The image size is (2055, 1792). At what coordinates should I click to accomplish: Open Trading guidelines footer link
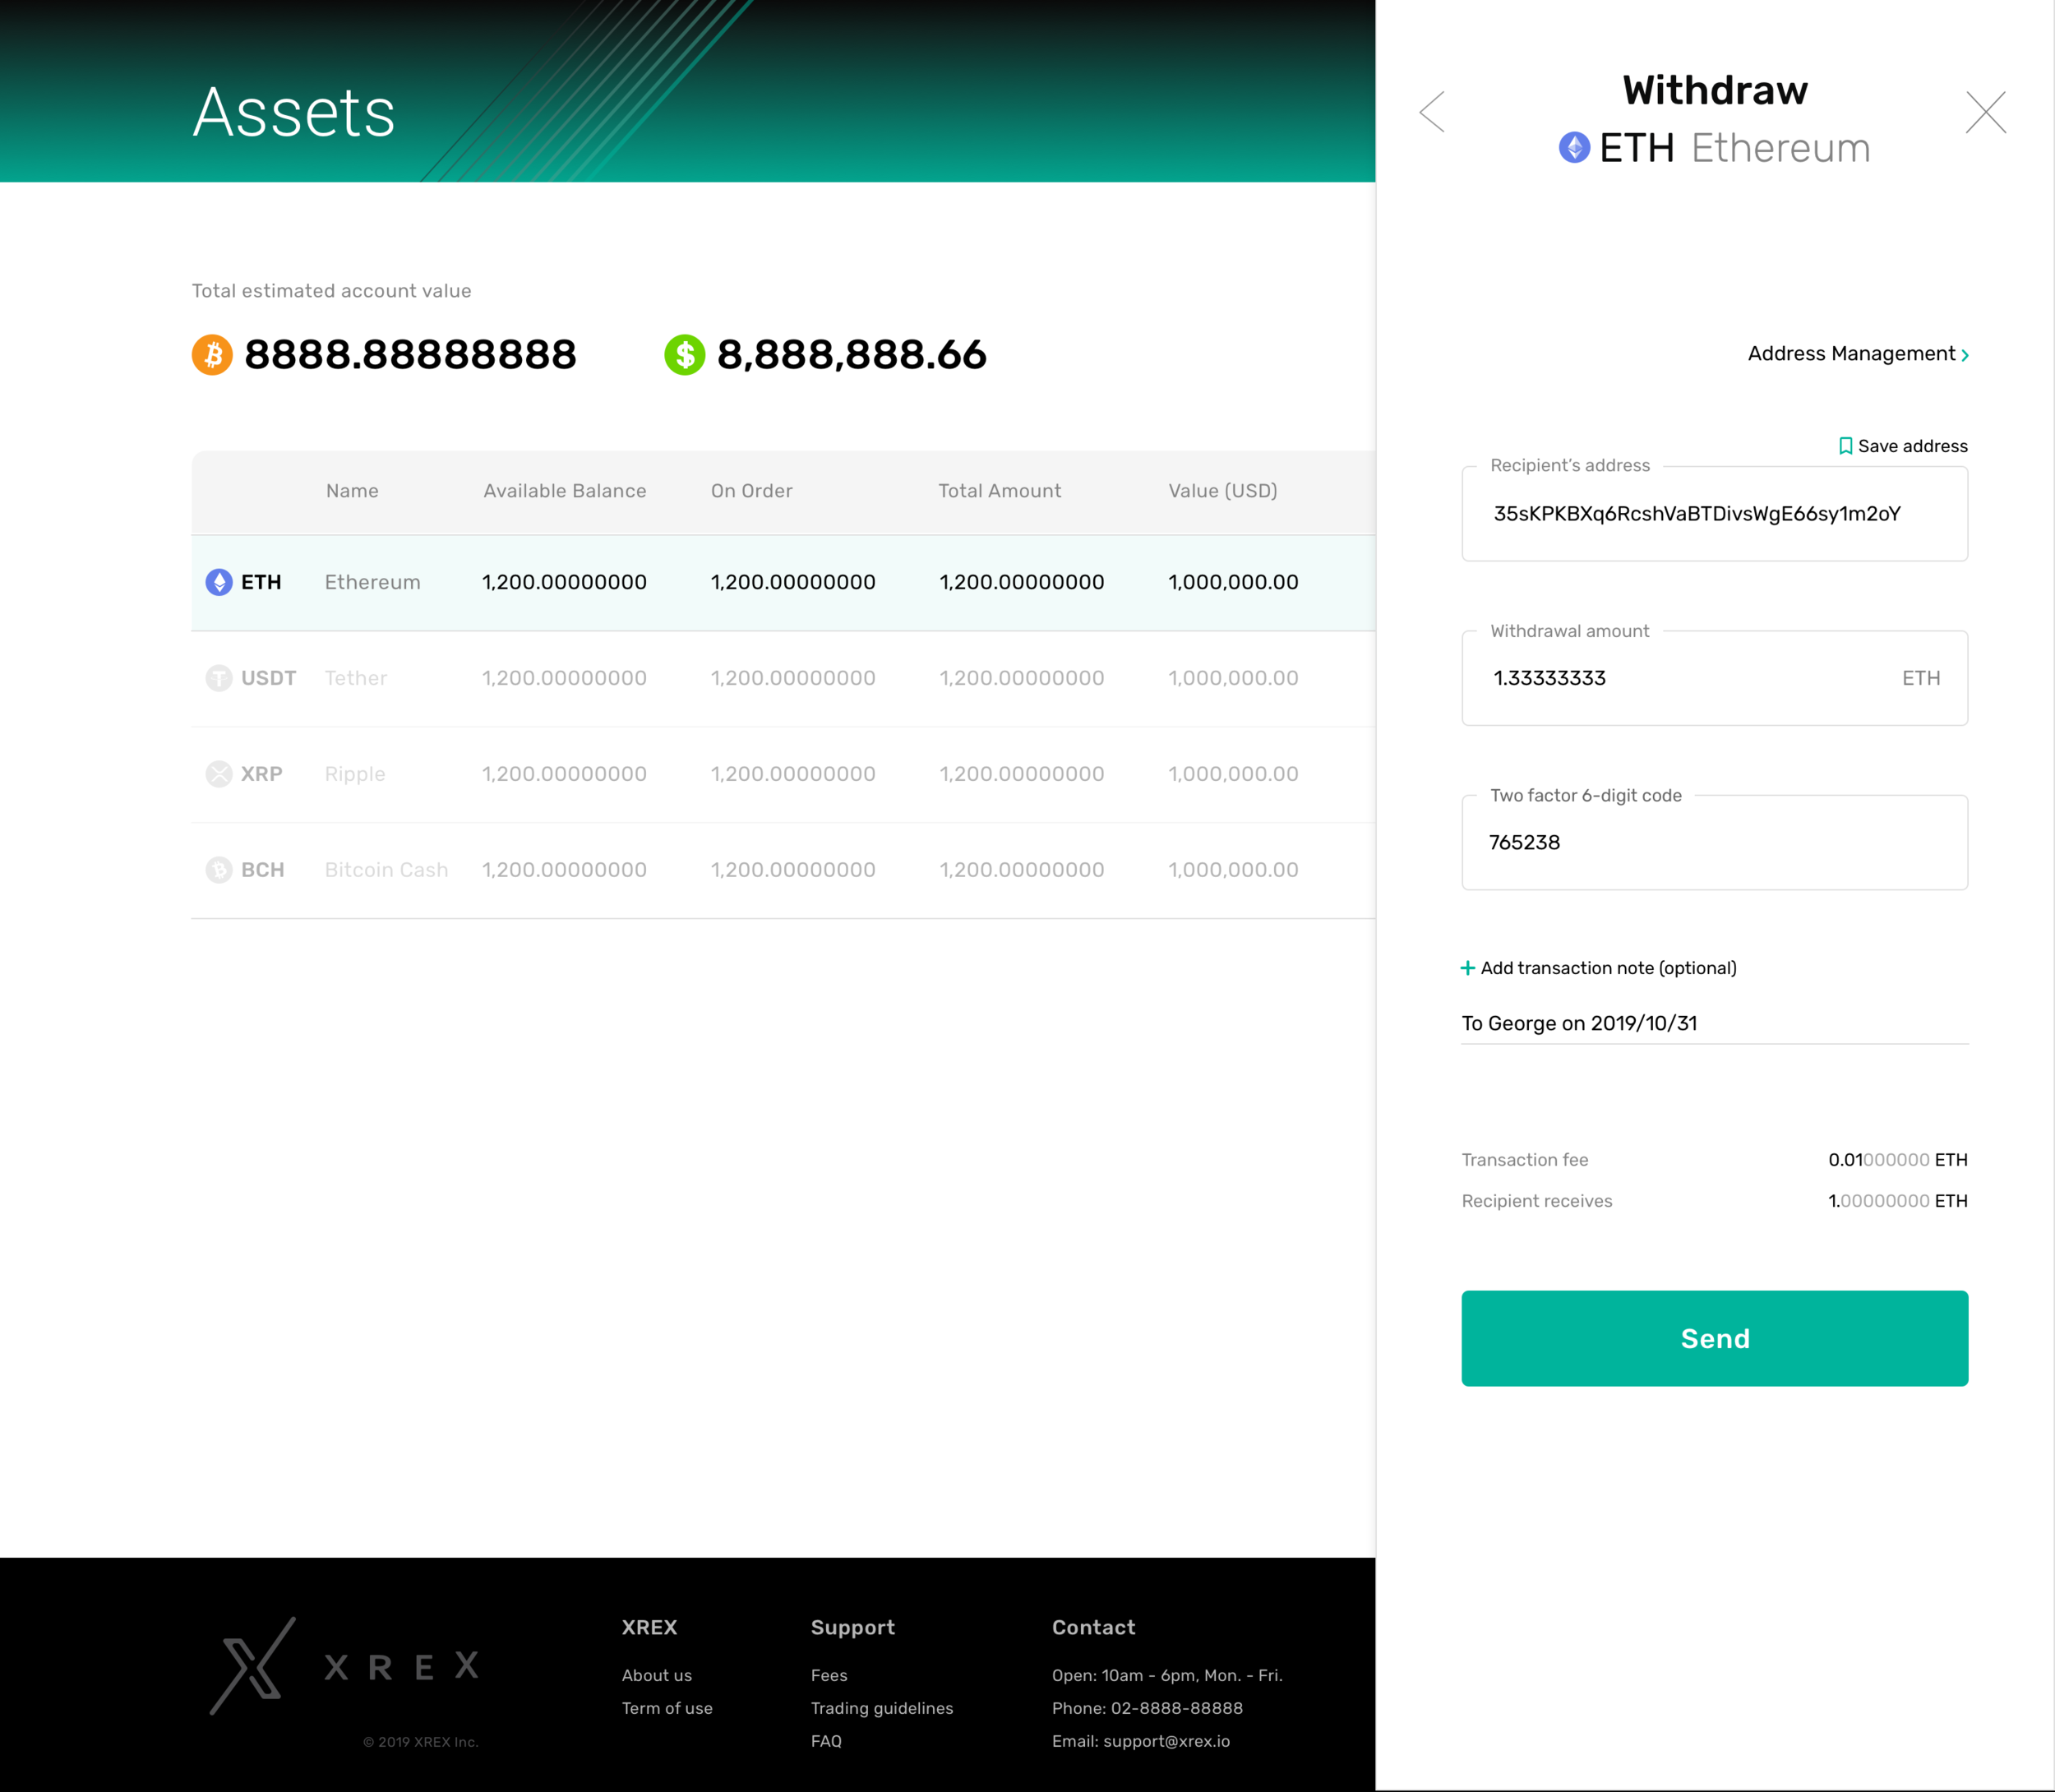click(x=881, y=1708)
